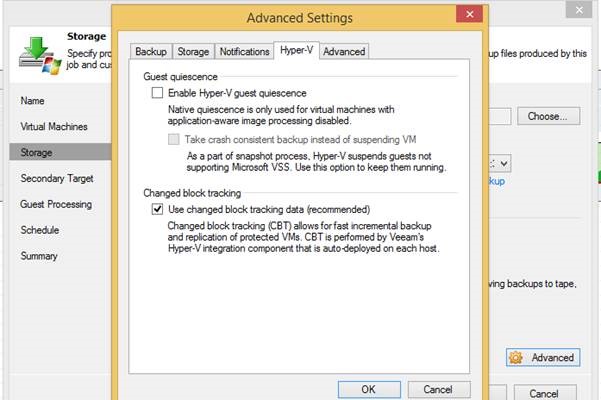The width and height of the screenshot is (601, 400).
Task: Go to the Notifications tab
Action: click(x=244, y=52)
